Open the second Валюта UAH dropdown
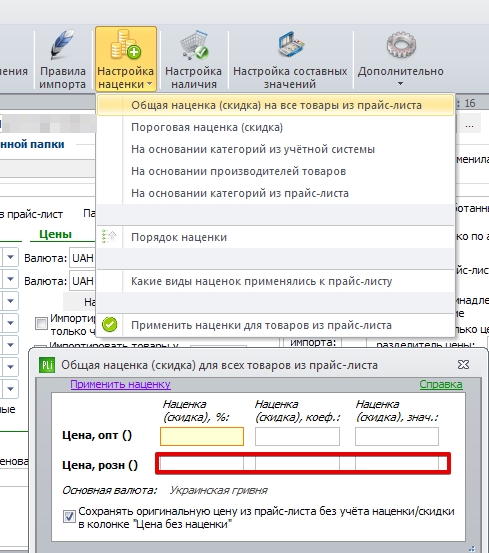Viewport: 489px width, 553px height. [82, 281]
